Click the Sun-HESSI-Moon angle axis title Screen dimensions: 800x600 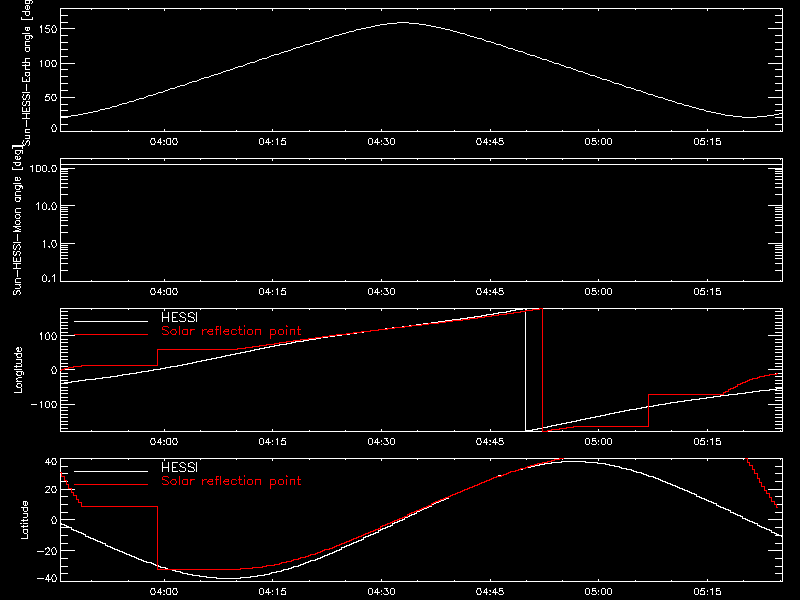pos(17,220)
